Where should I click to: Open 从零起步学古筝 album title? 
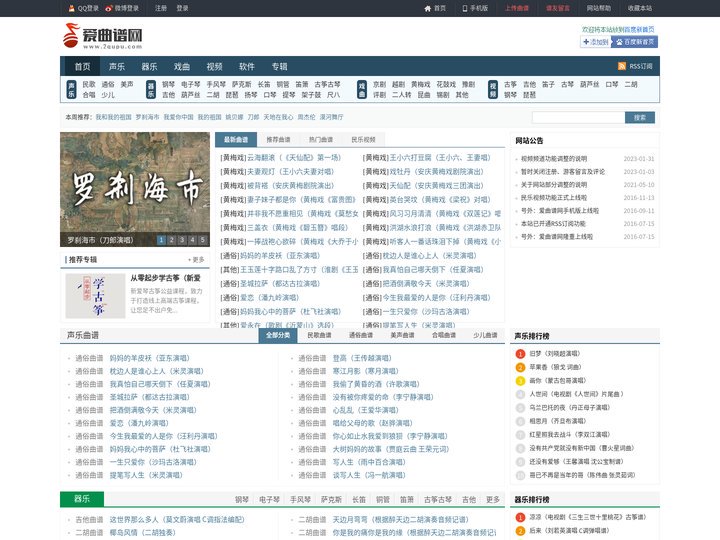point(165,278)
